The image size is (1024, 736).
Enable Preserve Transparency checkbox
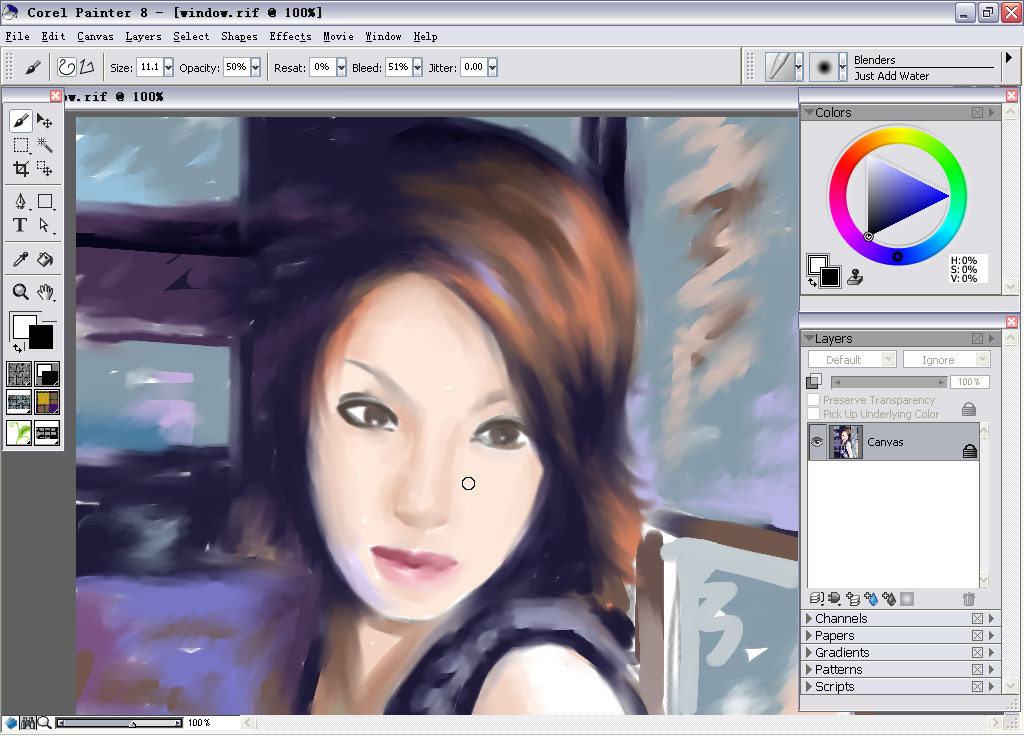tap(814, 400)
